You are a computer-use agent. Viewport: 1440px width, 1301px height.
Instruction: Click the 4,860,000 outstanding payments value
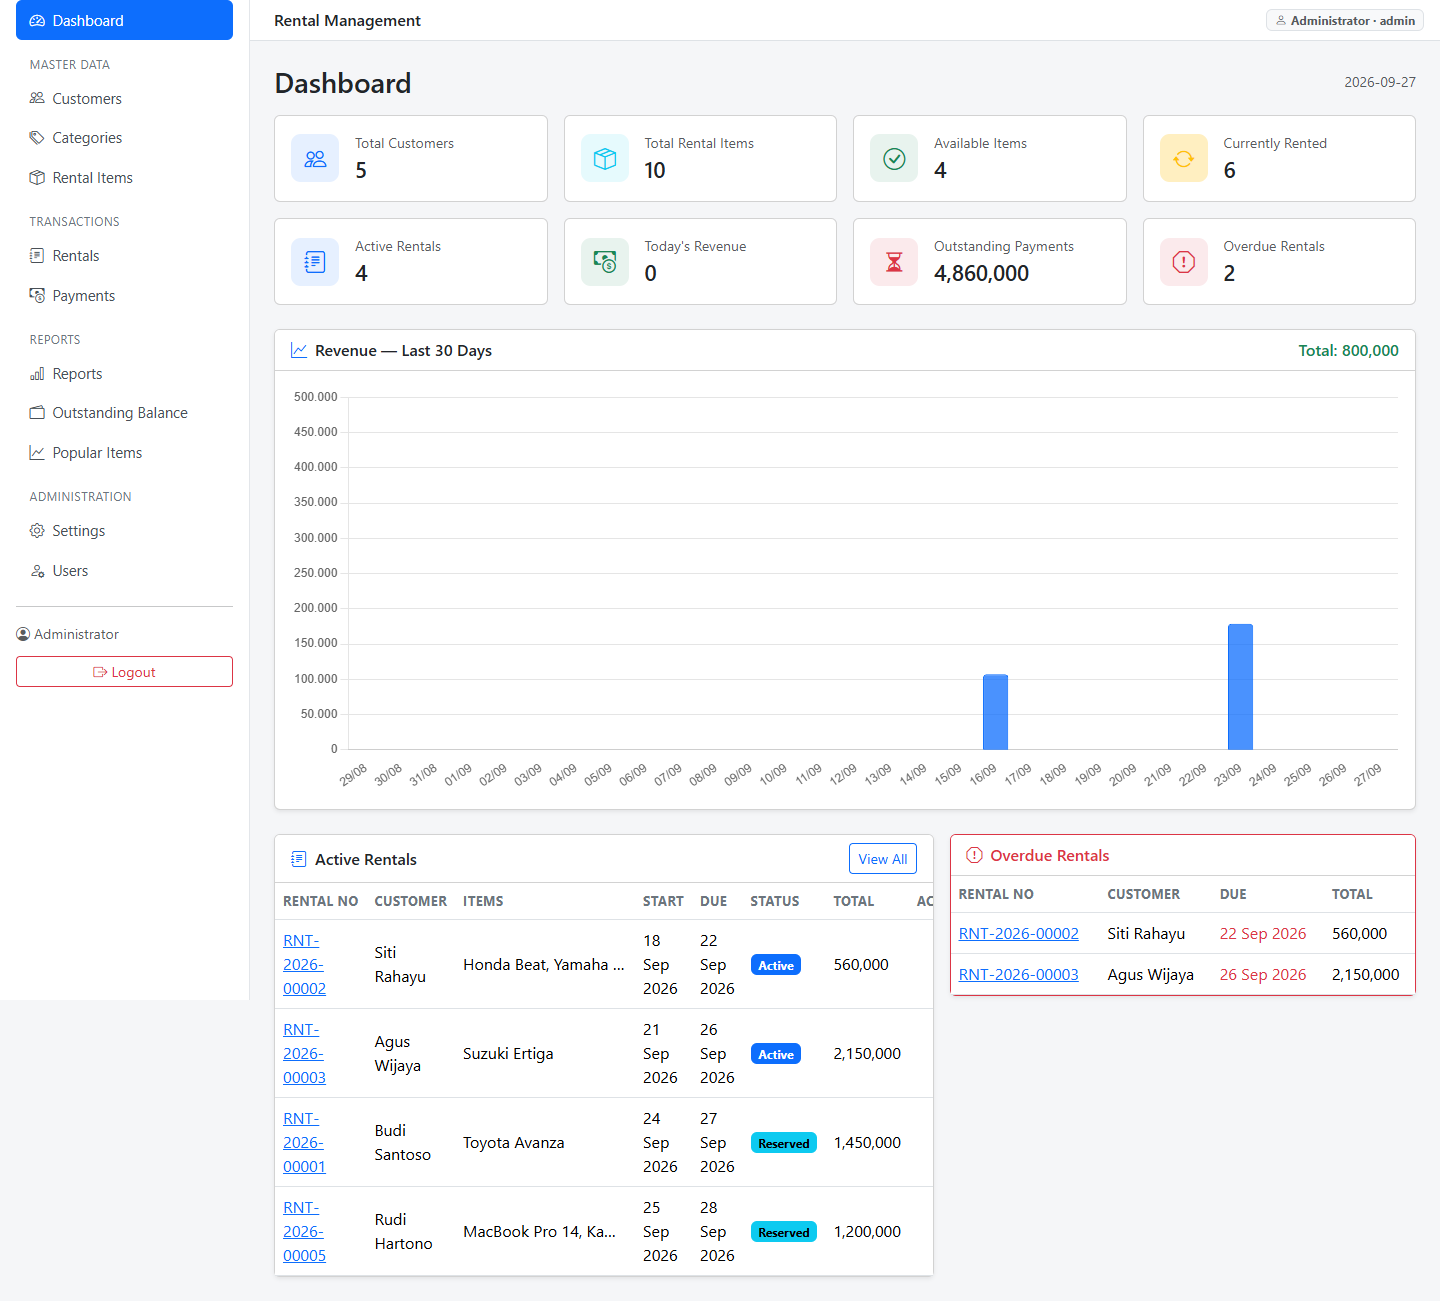point(981,273)
